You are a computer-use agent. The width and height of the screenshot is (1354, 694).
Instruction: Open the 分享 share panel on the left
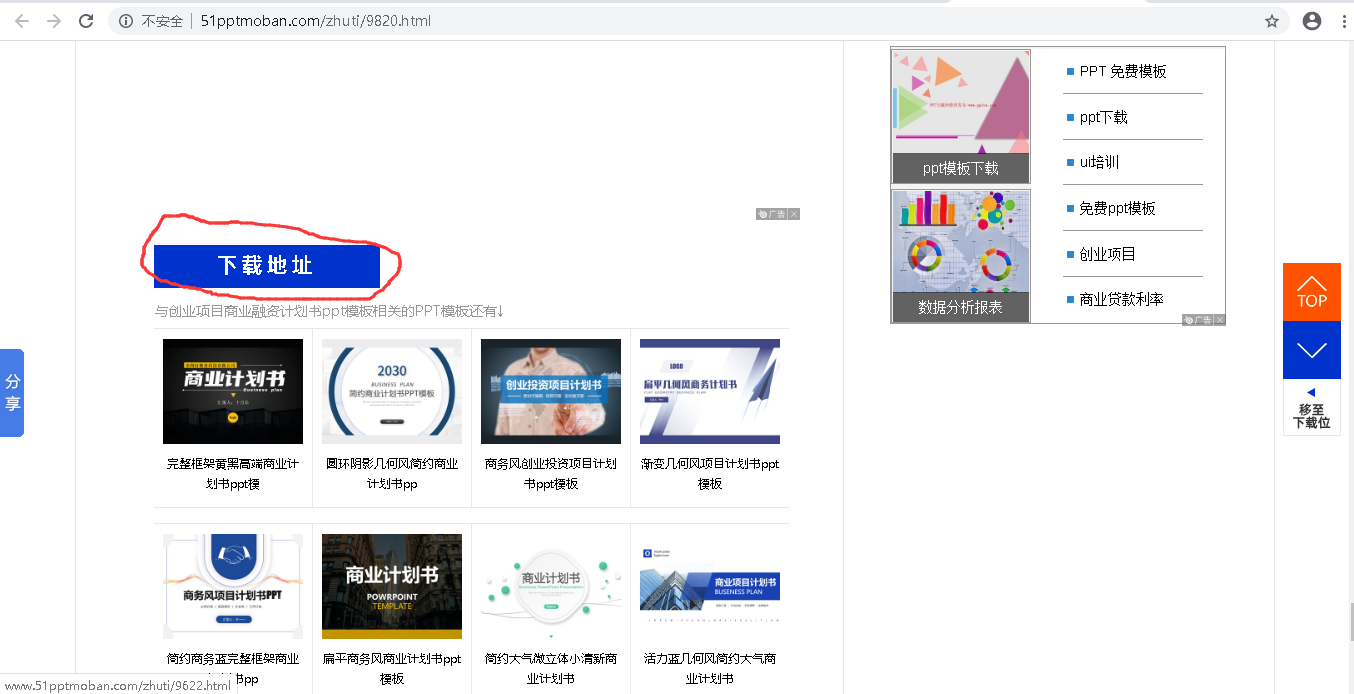point(13,392)
